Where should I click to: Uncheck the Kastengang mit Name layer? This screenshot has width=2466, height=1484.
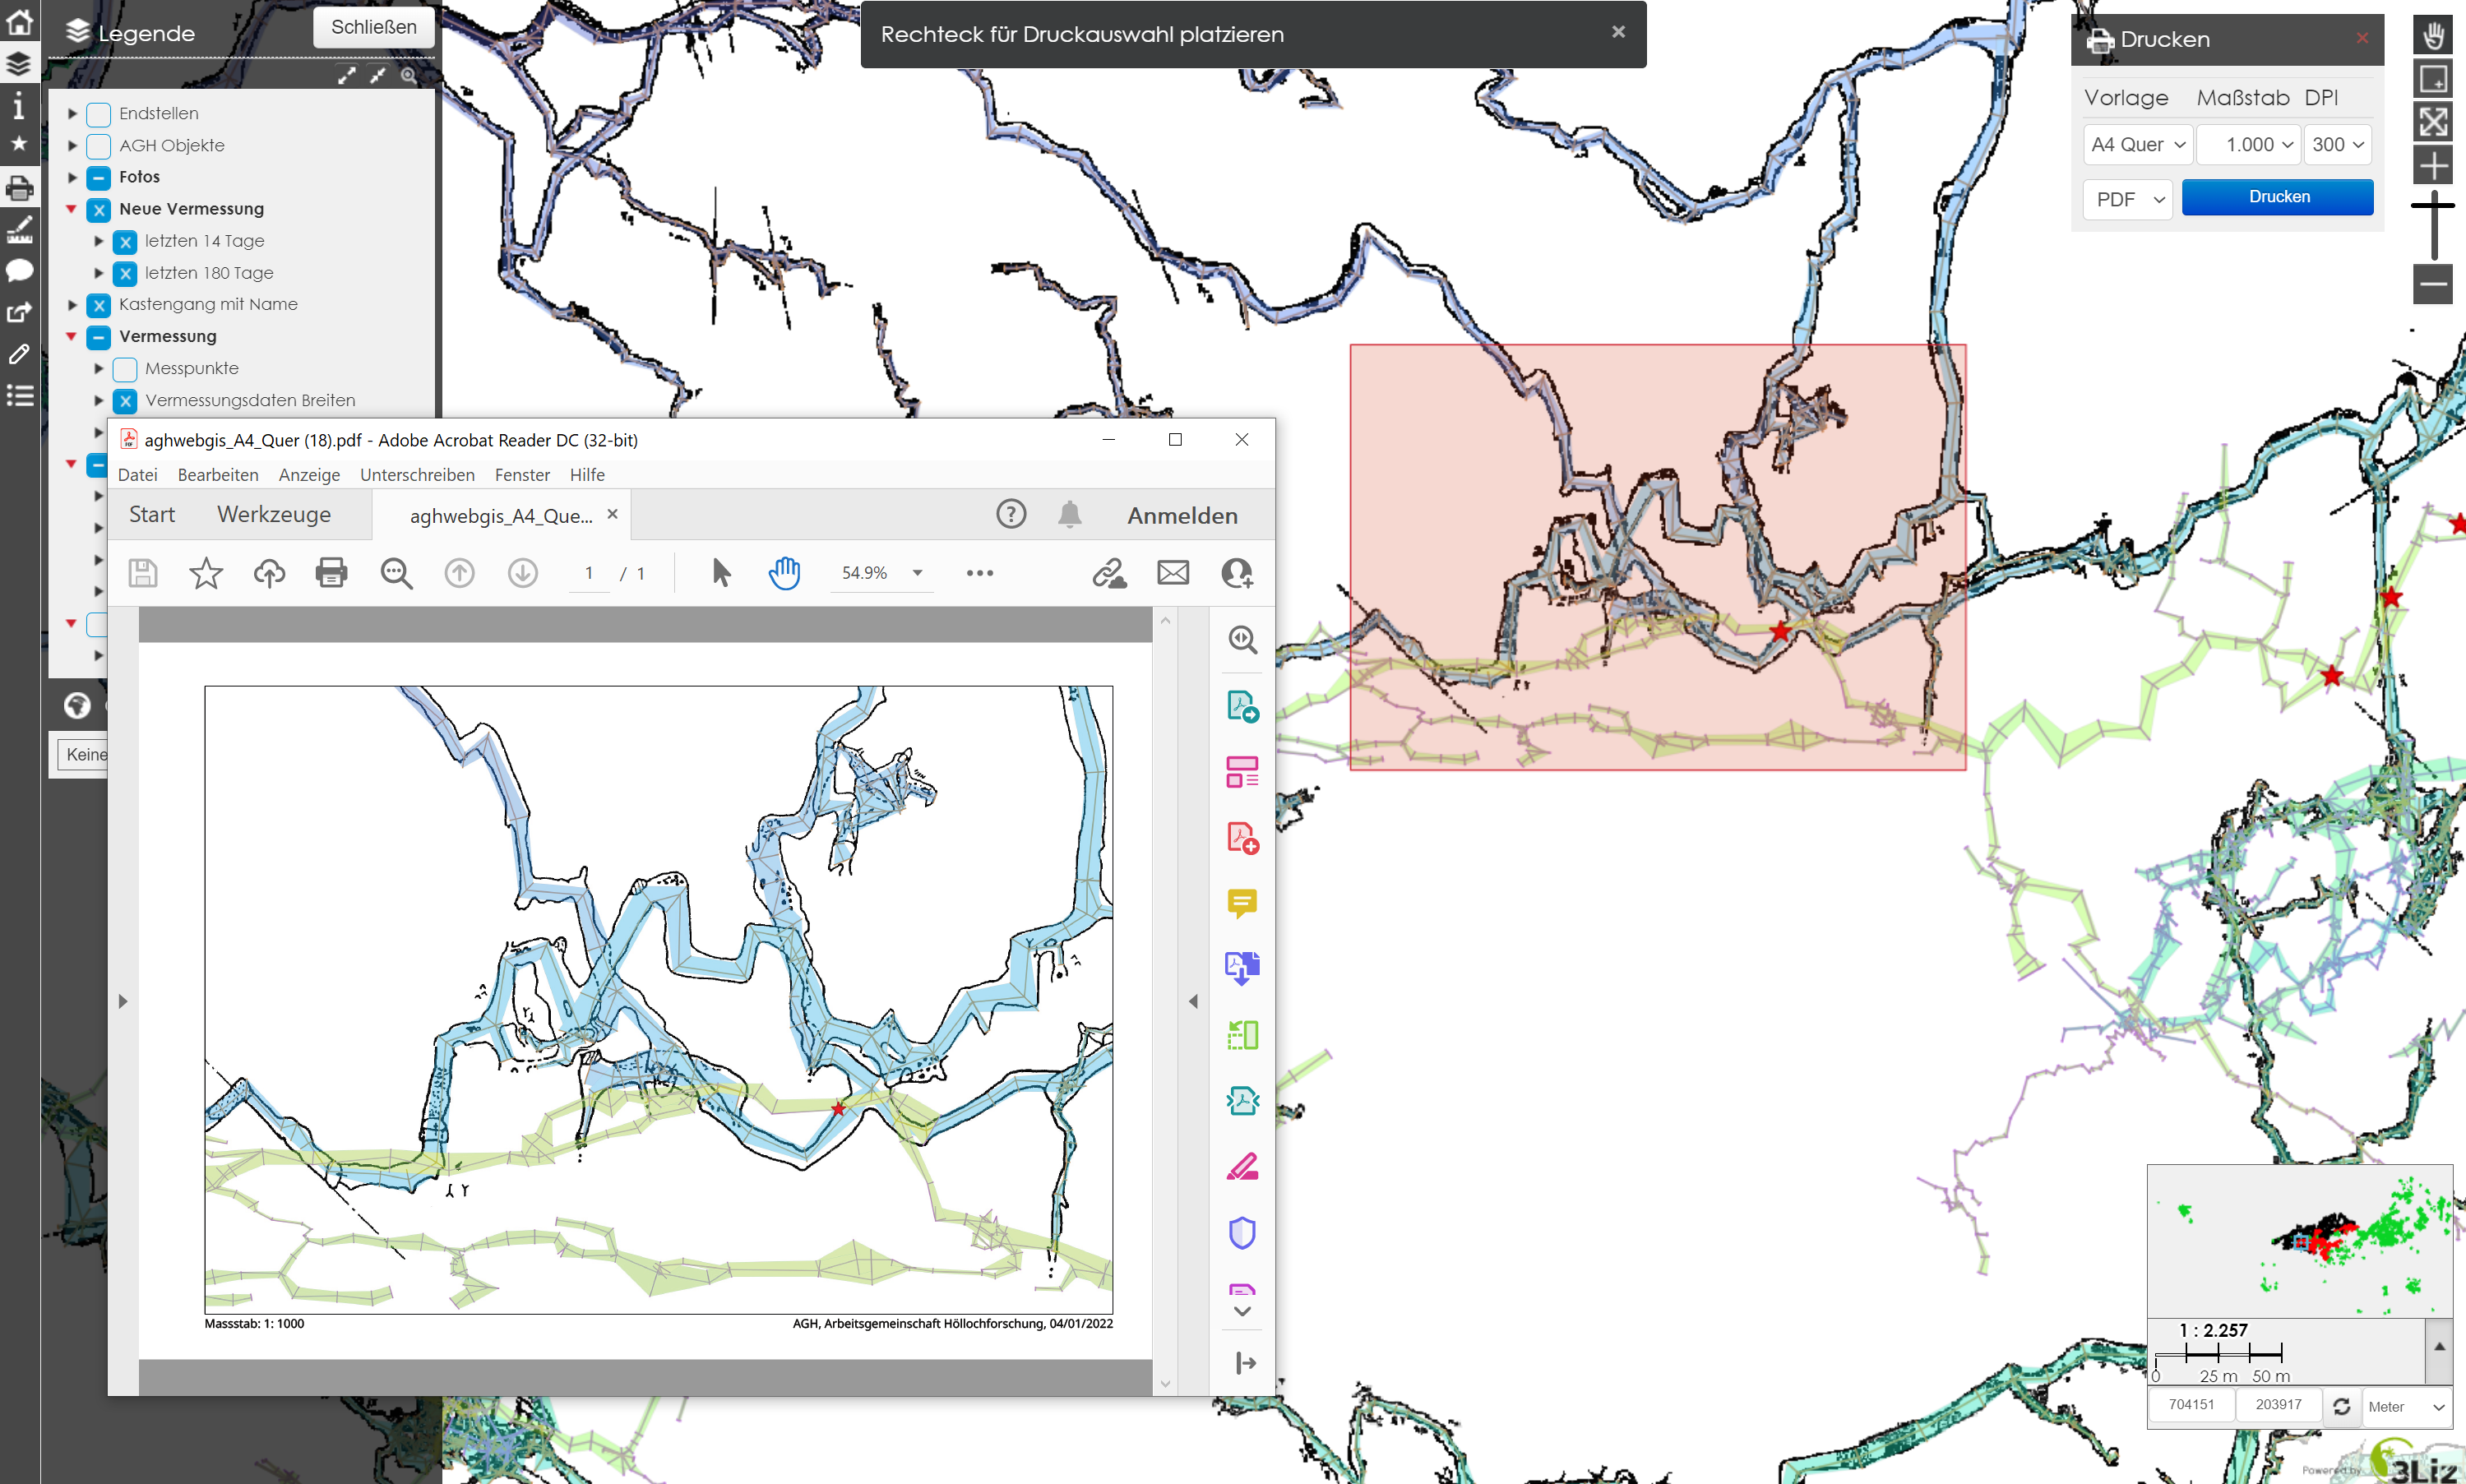99,305
